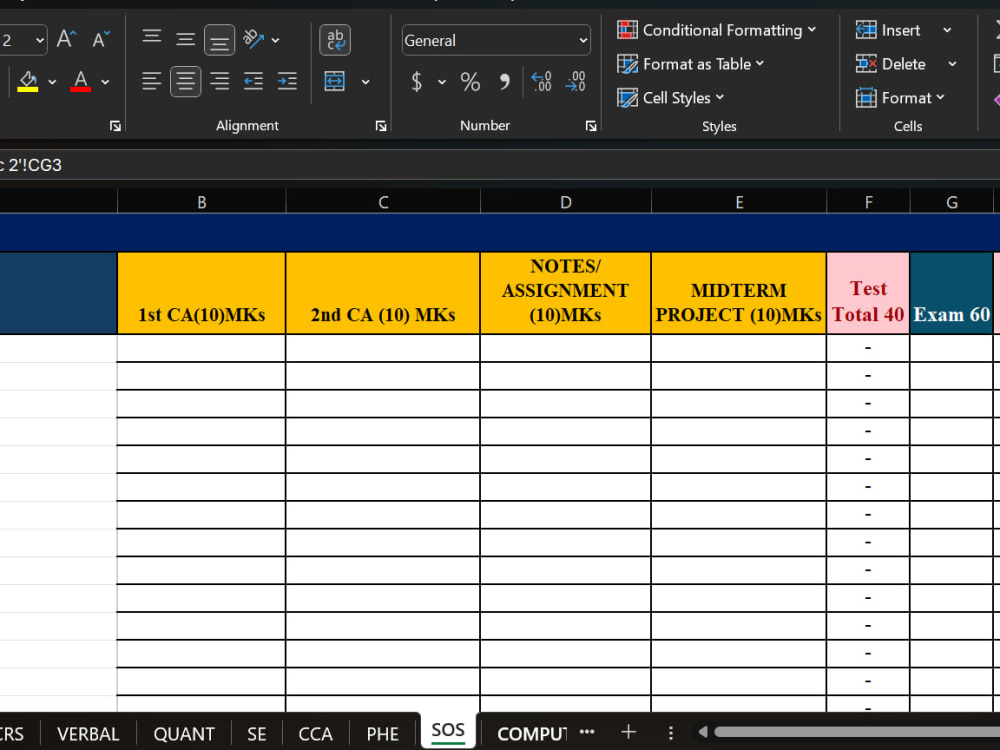Align text right
This screenshot has height=750, width=1000.
(x=219, y=81)
